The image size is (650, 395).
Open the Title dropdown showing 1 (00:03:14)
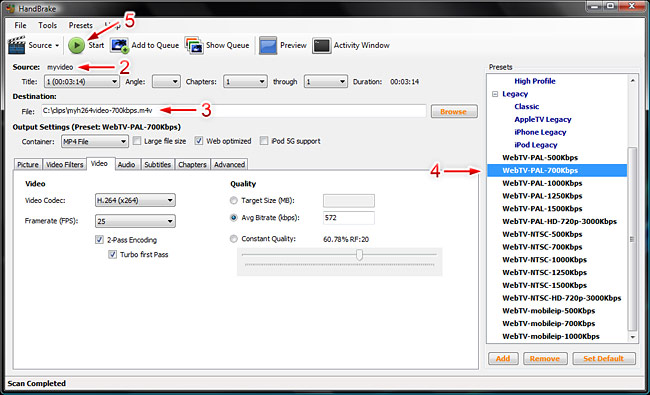coord(82,82)
